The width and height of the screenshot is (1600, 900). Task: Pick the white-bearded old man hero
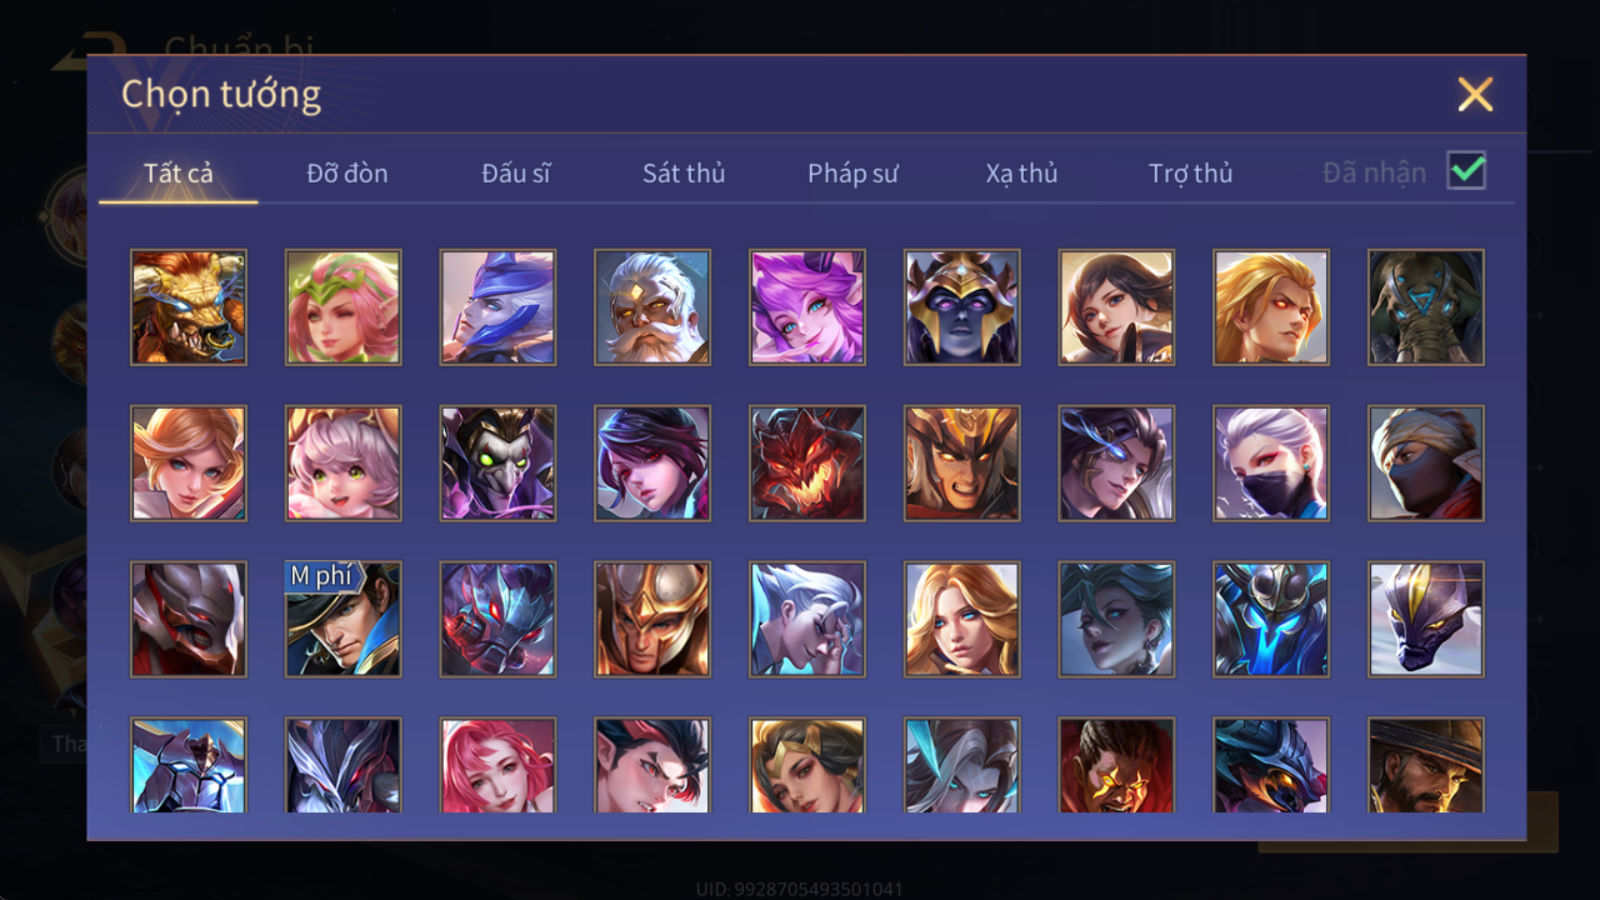point(652,307)
